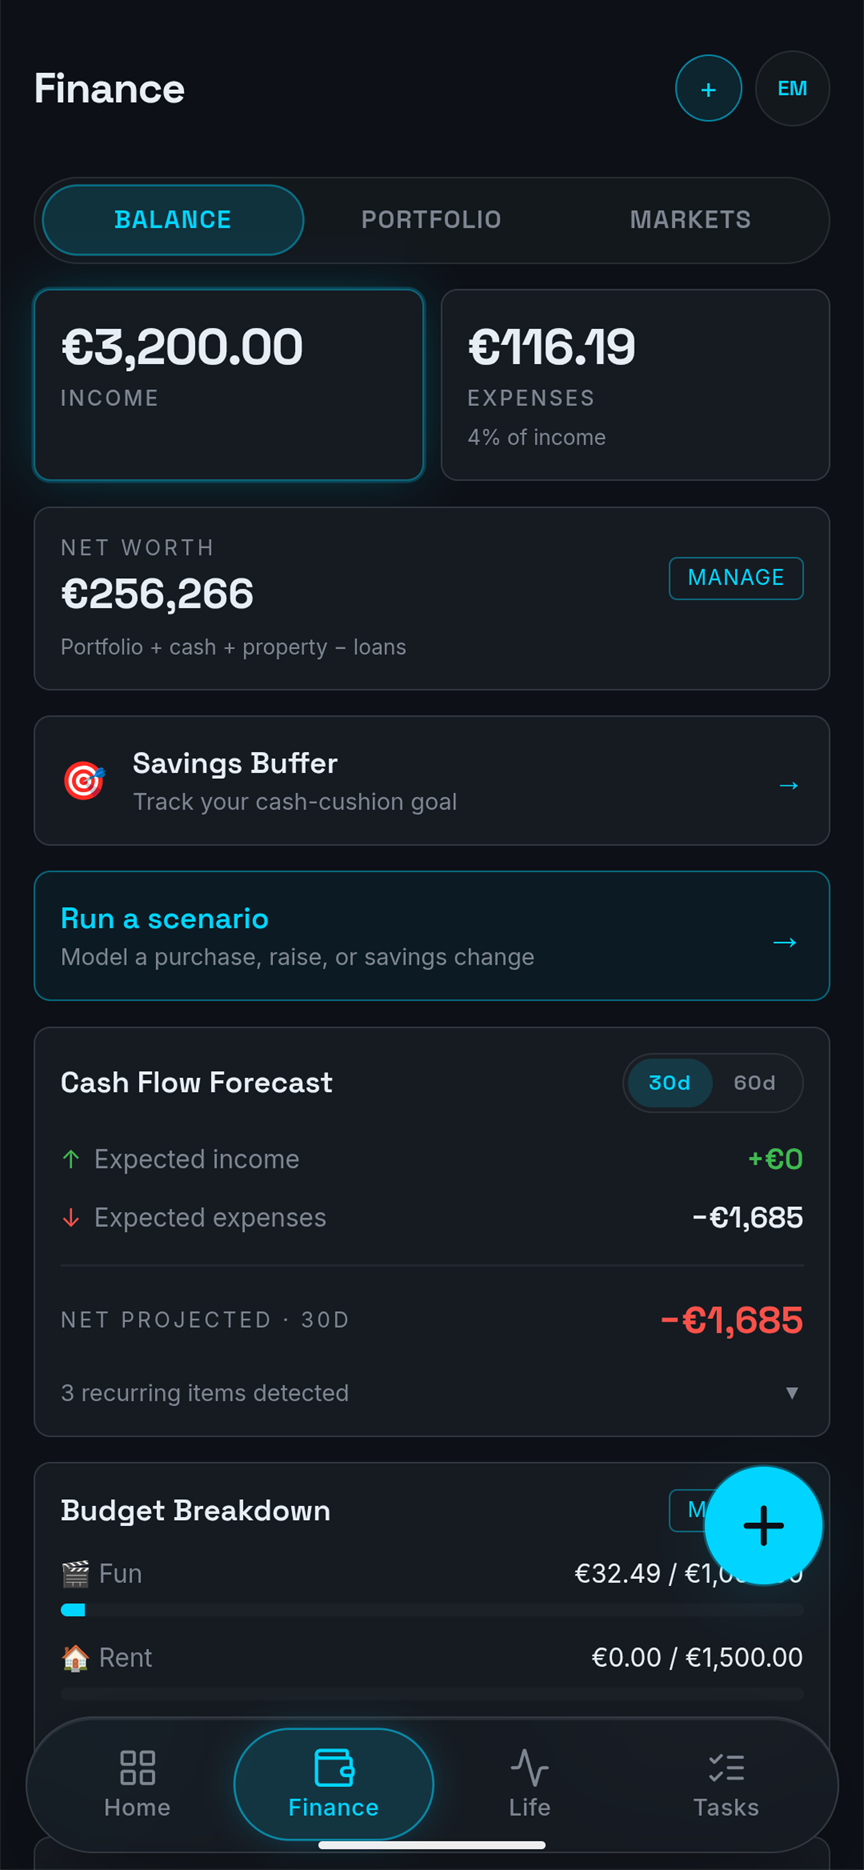Open Savings Buffer arrow
The width and height of the screenshot is (864, 1870).
[x=789, y=785]
